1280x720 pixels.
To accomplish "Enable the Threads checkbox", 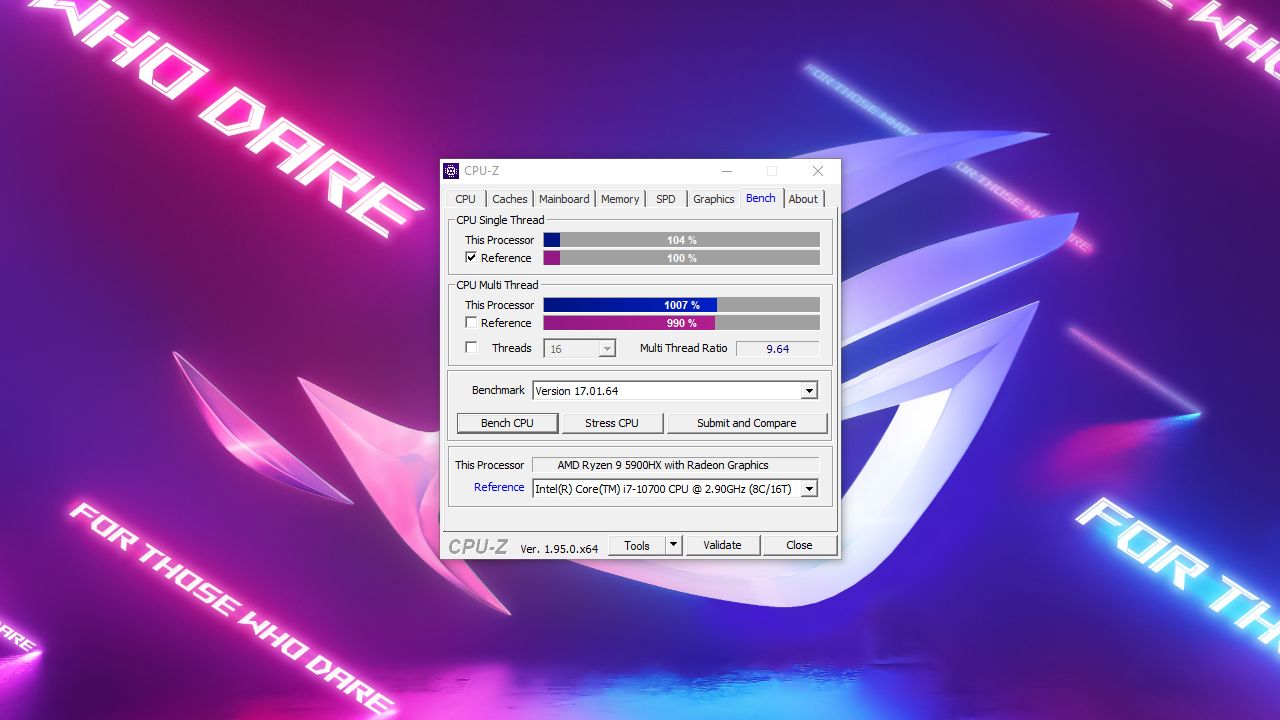I will 470,347.
